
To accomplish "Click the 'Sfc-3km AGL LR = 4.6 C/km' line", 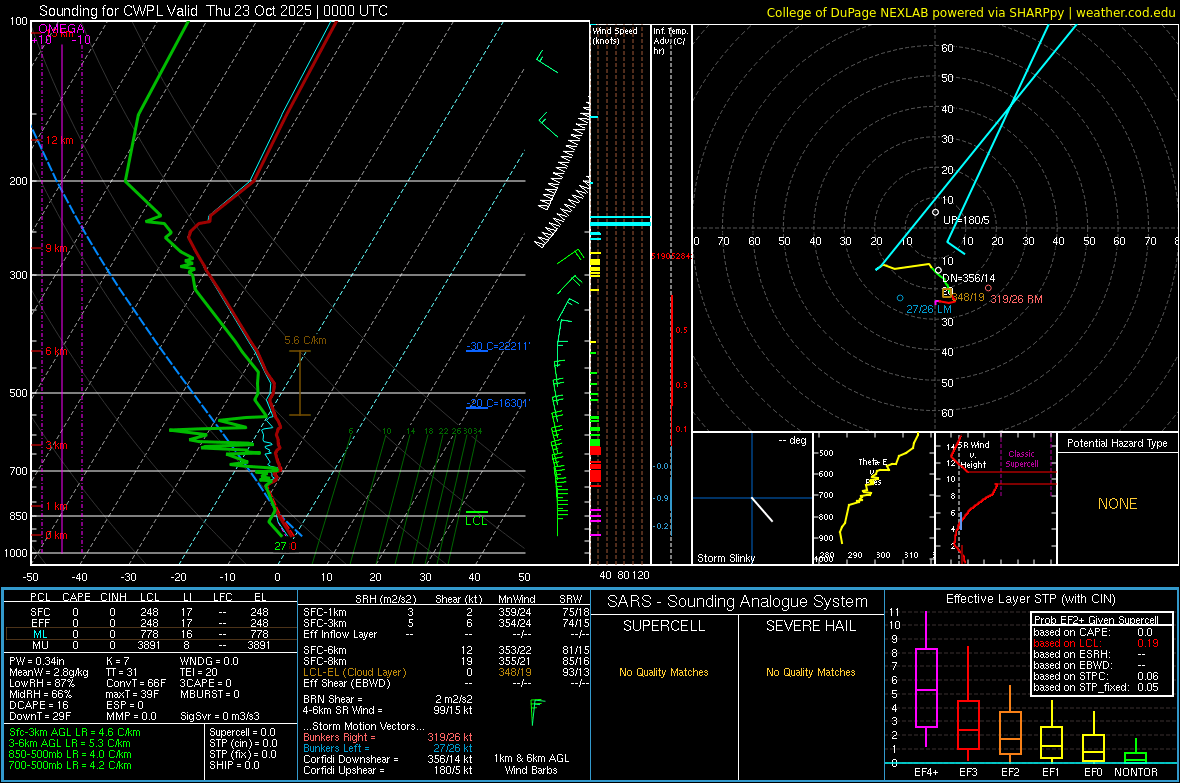I will point(75,732).
